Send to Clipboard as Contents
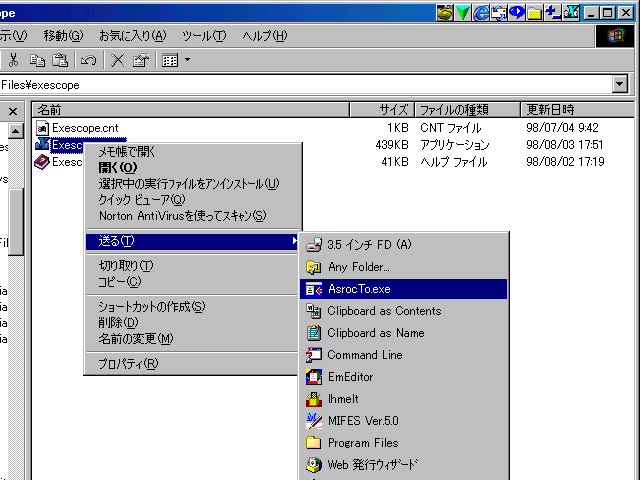This screenshot has height=480, width=640. point(404,311)
